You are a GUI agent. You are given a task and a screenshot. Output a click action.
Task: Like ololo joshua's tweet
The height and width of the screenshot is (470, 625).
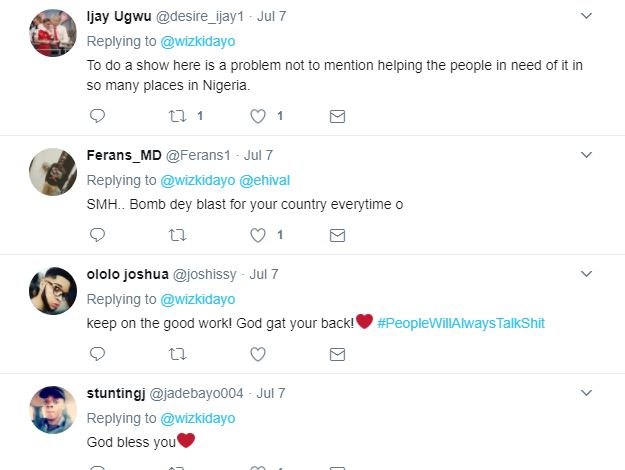[258, 354]
